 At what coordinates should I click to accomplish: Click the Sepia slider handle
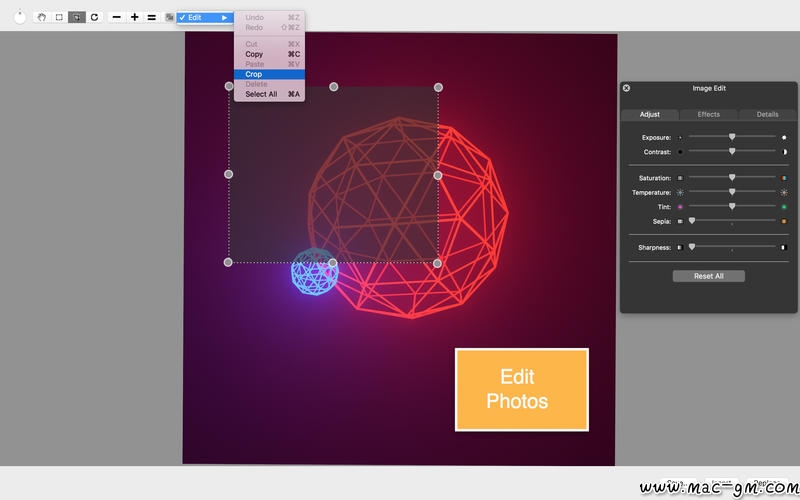coord(692,220)
